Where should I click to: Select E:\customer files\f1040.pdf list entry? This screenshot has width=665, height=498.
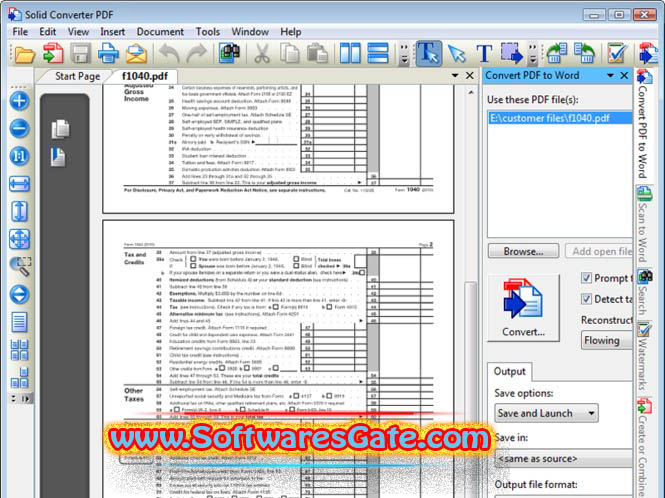560,118
